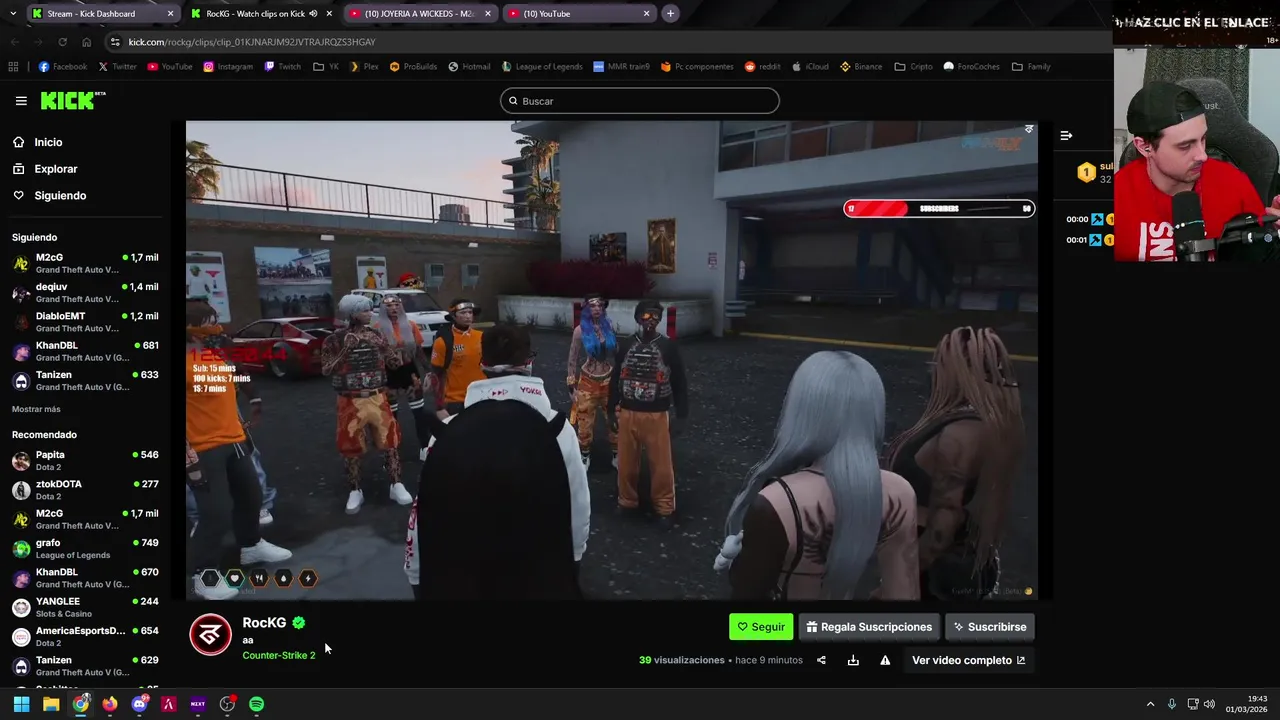Open YouTube bookmark

click(x=169, y=67)
